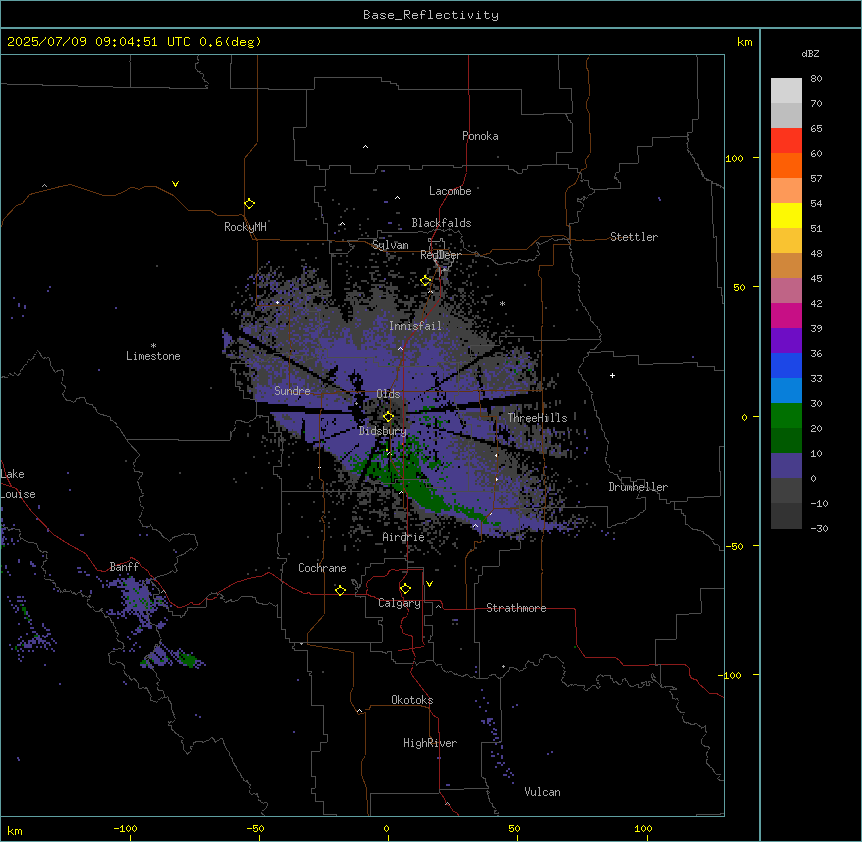Viewport: 862px width, 842px height.
Task: Select the RedDeer city label
Action: click(x=440, y=255)
